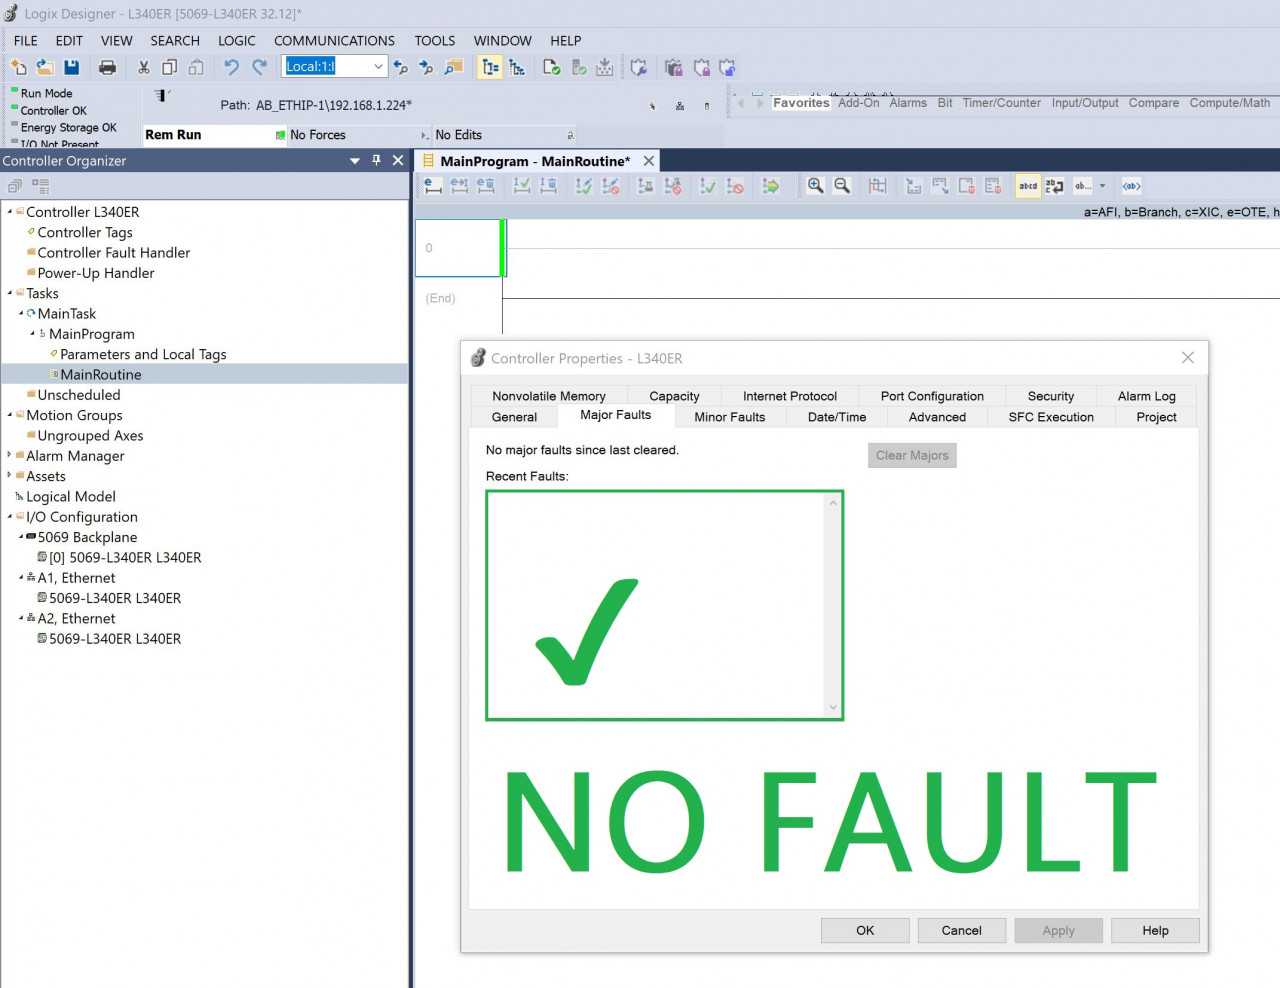Click the New project icon

pyautogui.click(x=19, y=67)
